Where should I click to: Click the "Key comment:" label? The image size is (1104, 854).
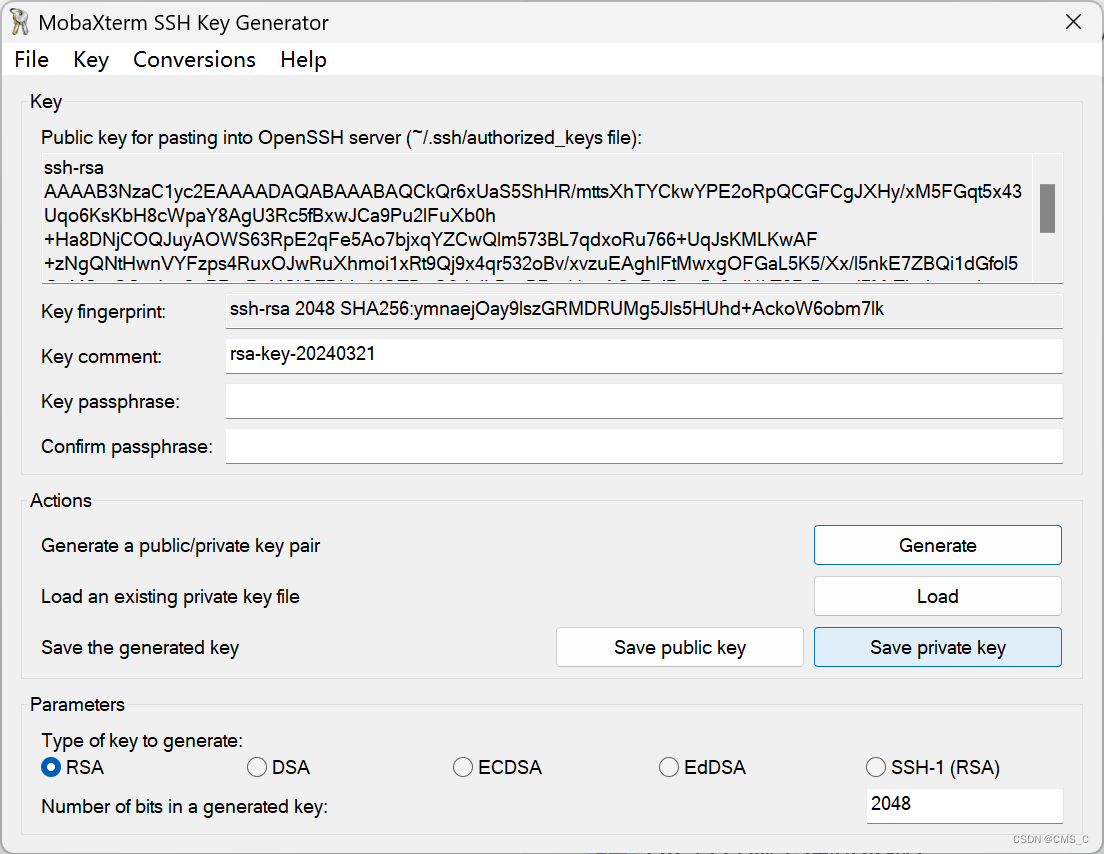click(101, 356)
